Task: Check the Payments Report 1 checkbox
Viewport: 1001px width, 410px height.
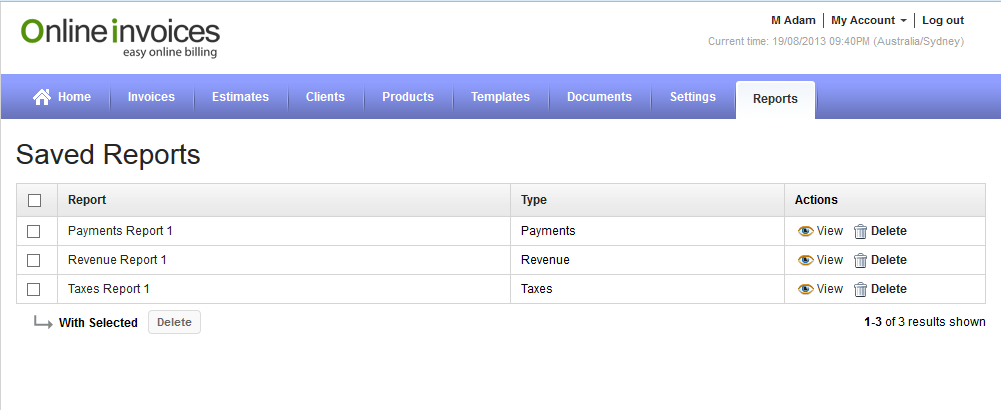Action: tap(34, 231)
